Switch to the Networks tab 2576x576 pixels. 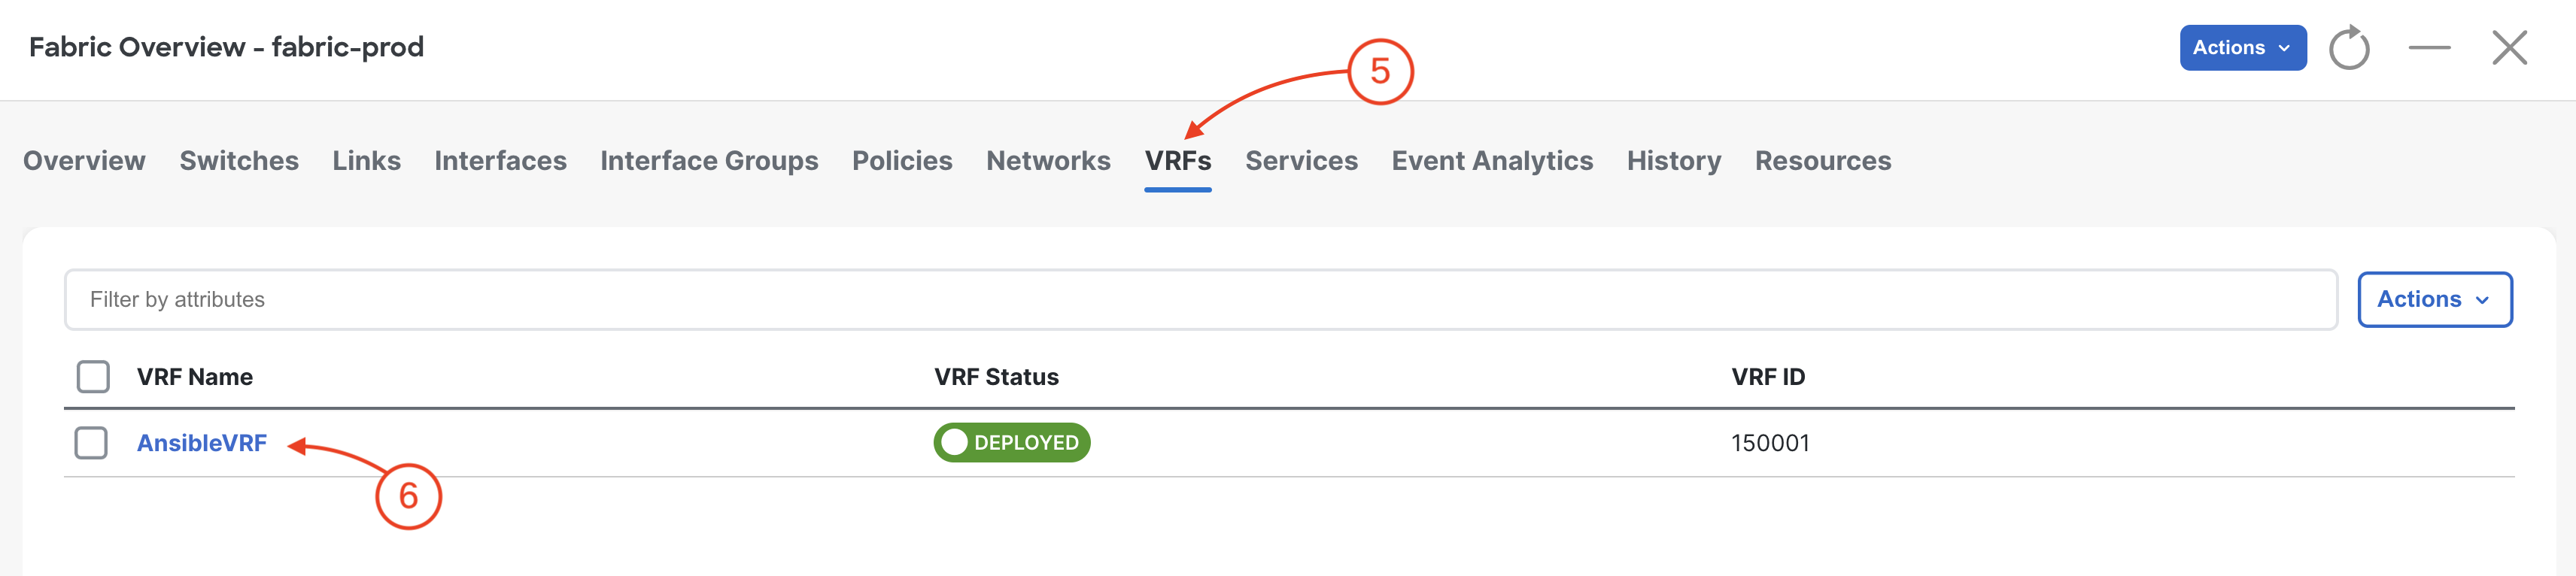[x=1048, y=161]
